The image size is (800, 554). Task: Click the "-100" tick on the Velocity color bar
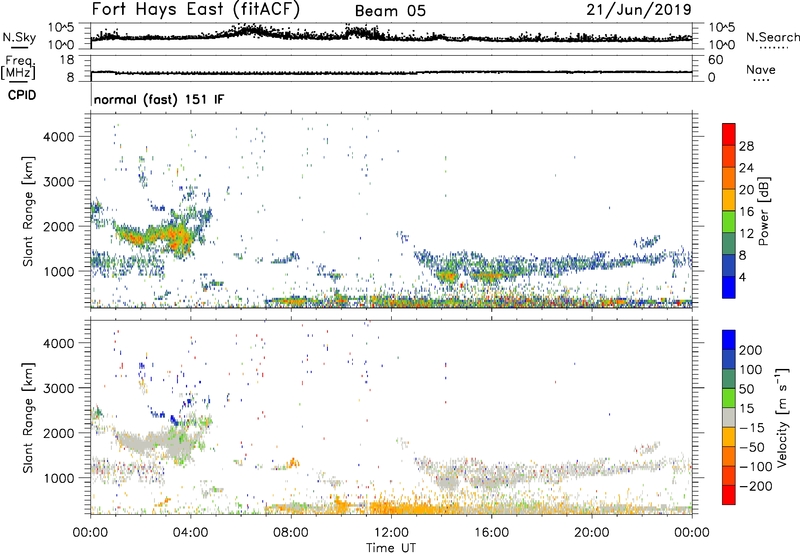click(755, 466)
